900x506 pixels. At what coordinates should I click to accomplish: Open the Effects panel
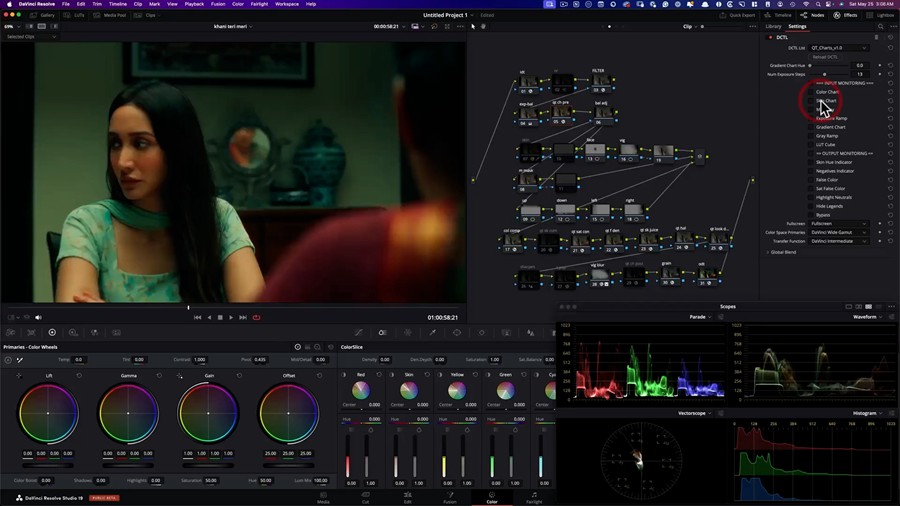point(846,15)
